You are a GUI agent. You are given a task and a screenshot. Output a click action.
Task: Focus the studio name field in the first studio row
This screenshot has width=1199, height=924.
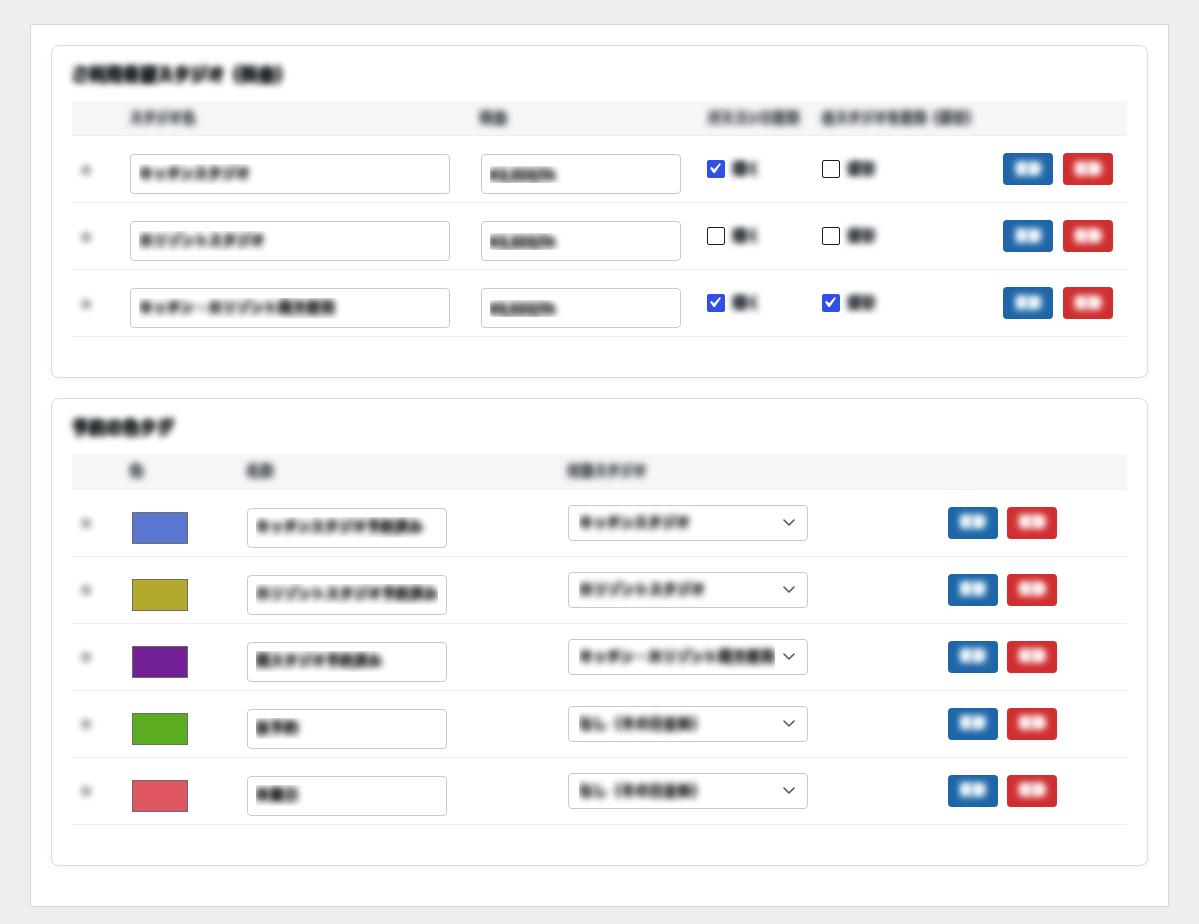click(x=290, y=174)
